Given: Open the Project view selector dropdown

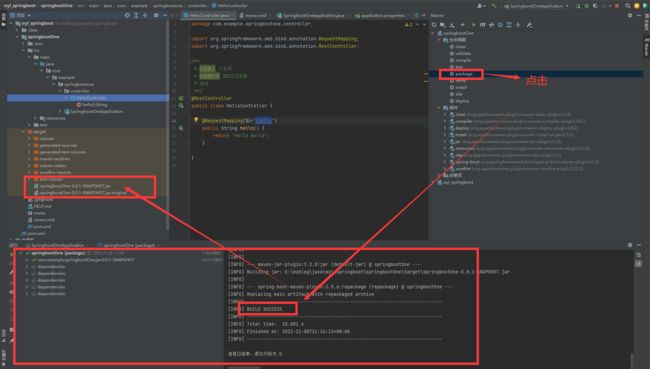Looking at the screenshot, I should tap(21, 15).
